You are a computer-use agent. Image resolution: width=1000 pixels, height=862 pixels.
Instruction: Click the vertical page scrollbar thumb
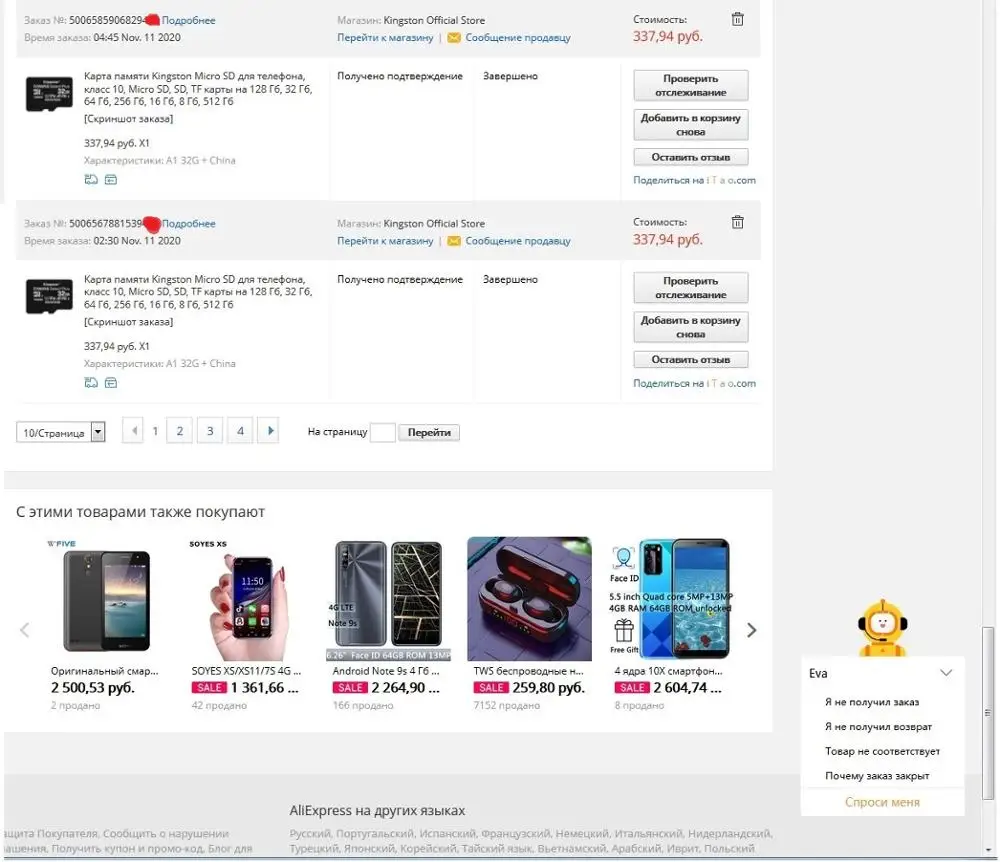[x=987, y=713]
